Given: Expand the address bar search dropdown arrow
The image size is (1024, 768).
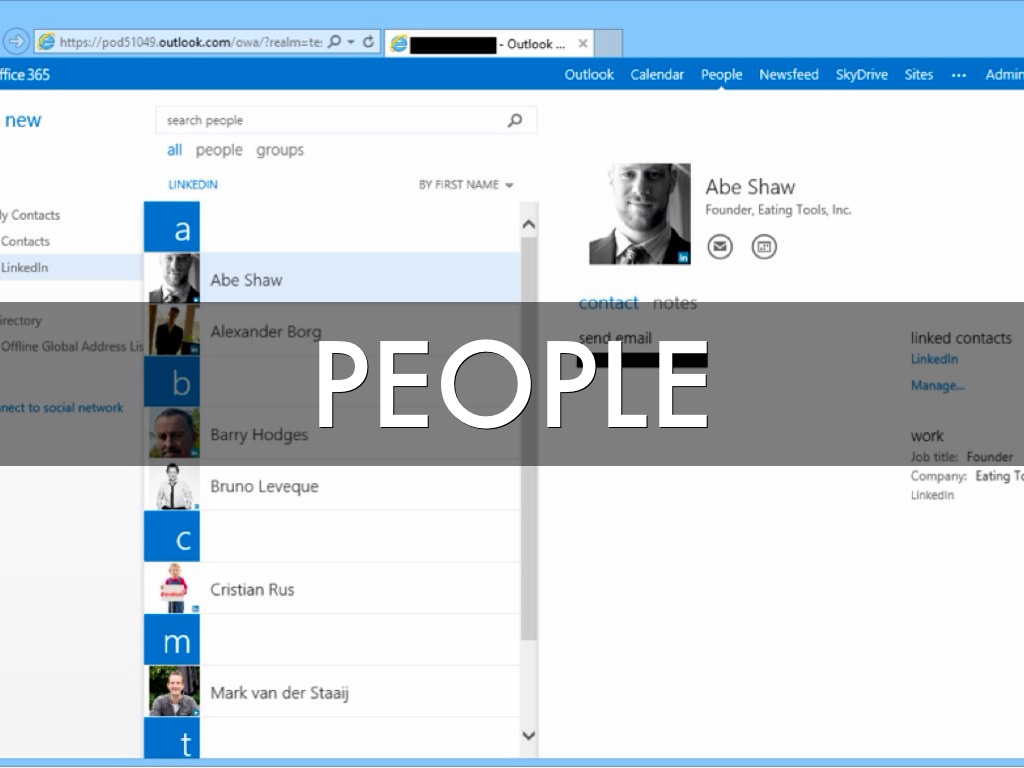Looking at the screenshot, I should point(350,42).
